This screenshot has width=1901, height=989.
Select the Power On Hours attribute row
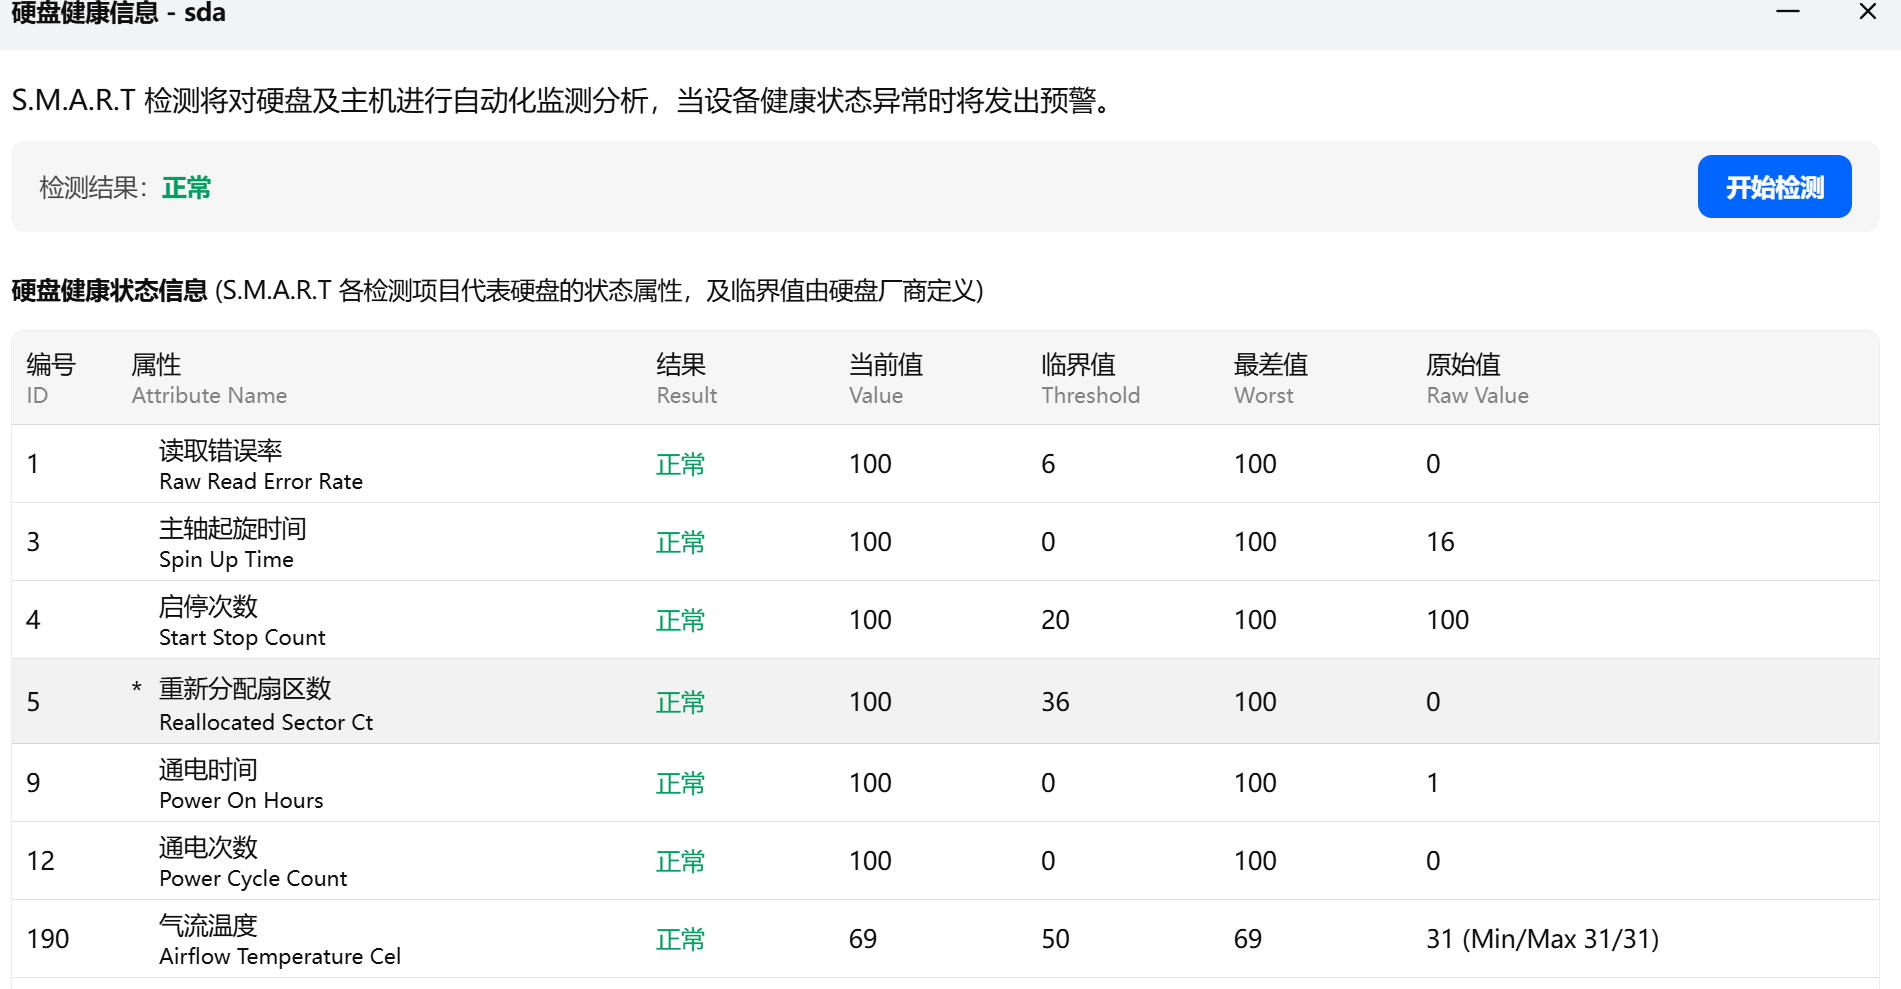pos(700,783)
